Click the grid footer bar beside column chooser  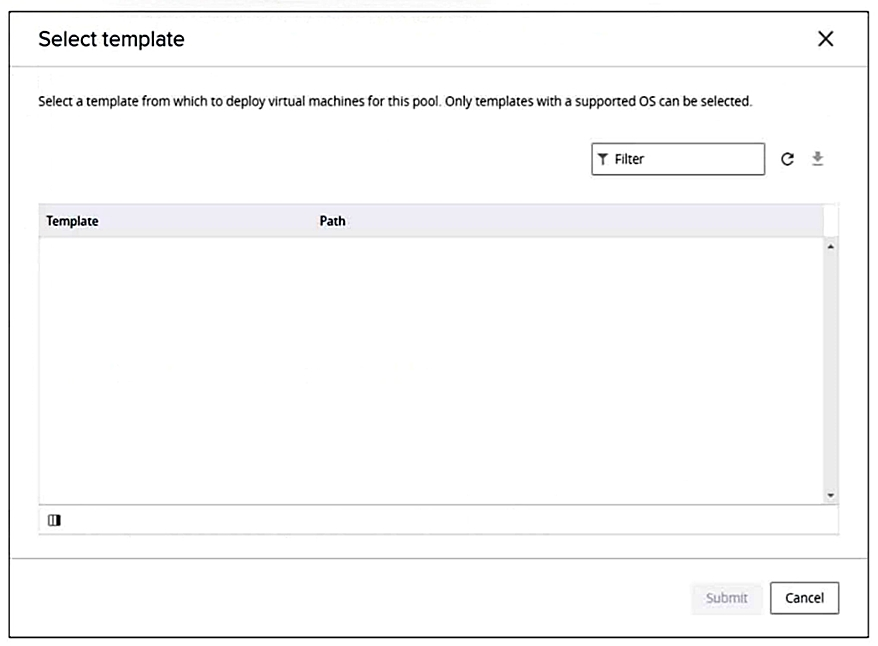click(x=448, y=521)
